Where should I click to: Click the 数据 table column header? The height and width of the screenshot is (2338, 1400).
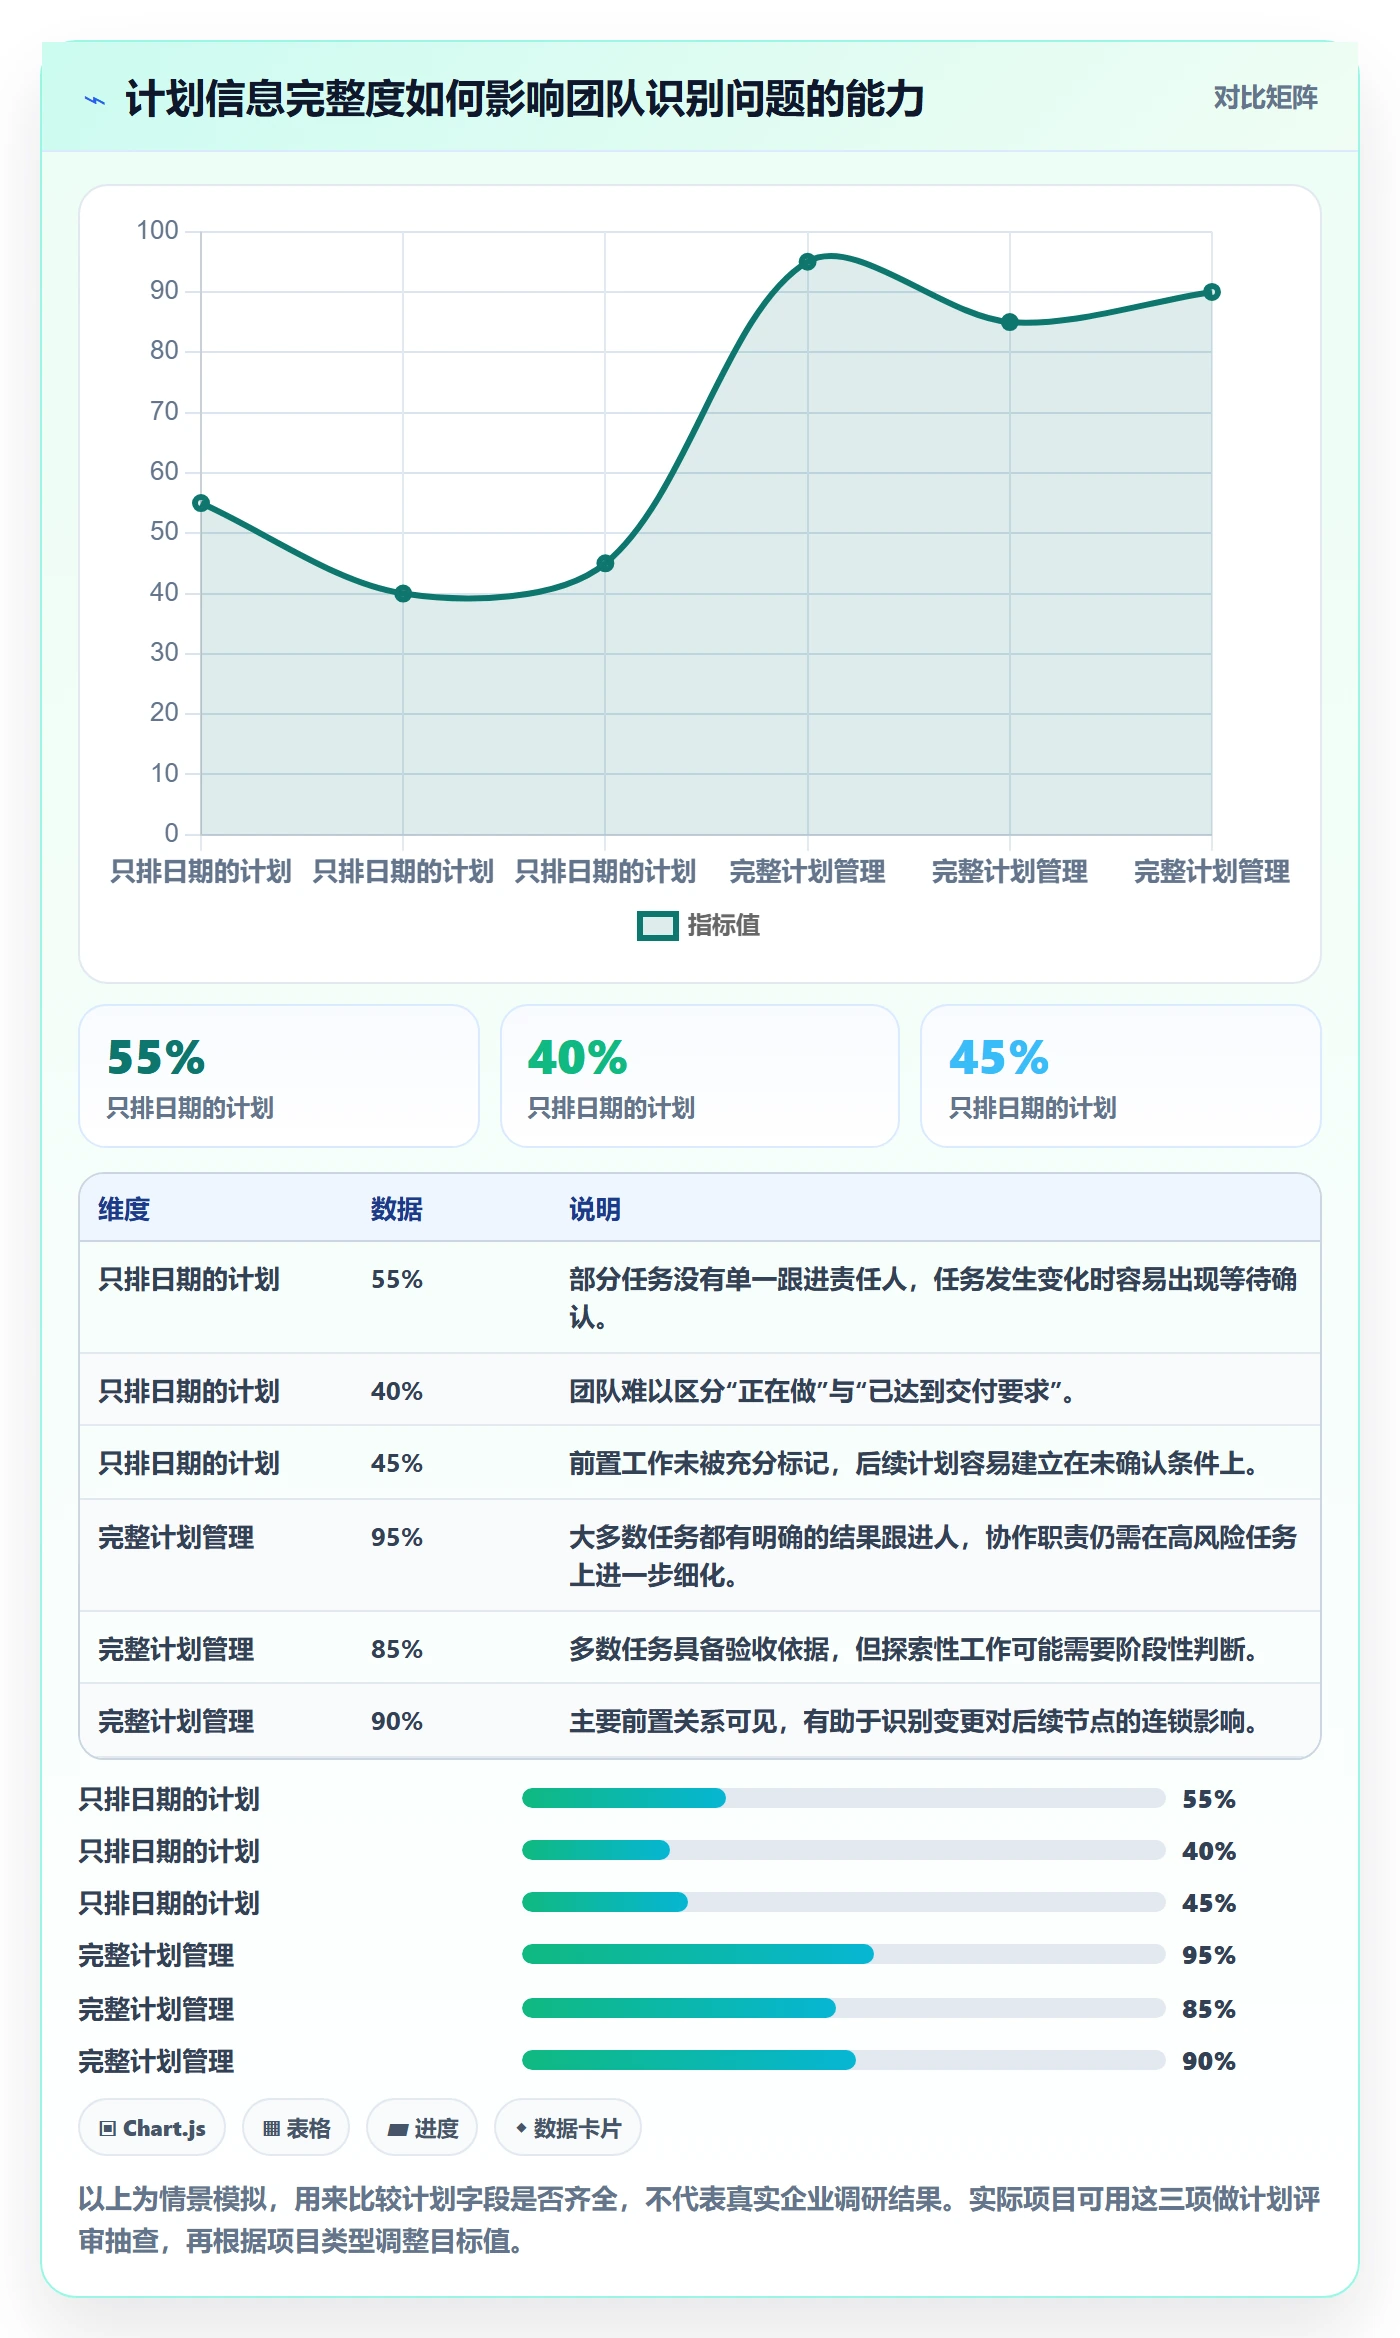tap(396, 1209)
